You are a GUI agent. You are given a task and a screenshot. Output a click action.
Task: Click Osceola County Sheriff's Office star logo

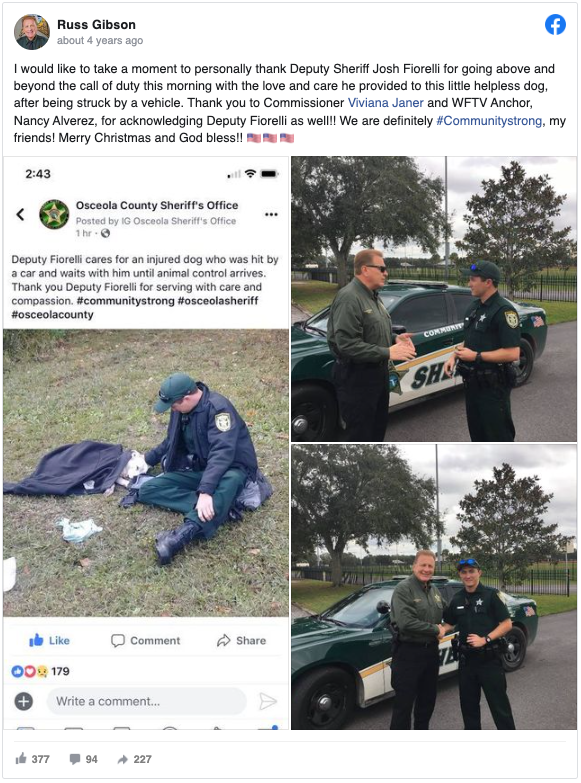tap(54, 214)
